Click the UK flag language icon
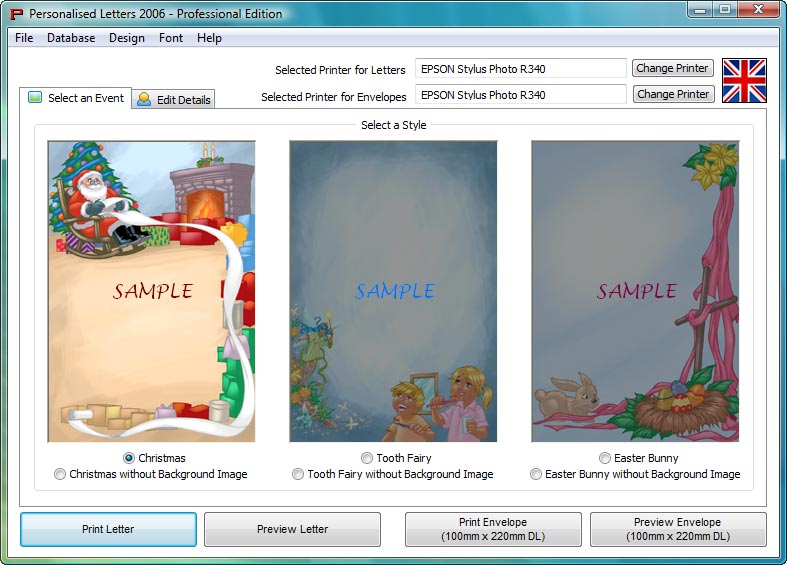This screenshot has width=787, height=565. (x=744, y=80)
